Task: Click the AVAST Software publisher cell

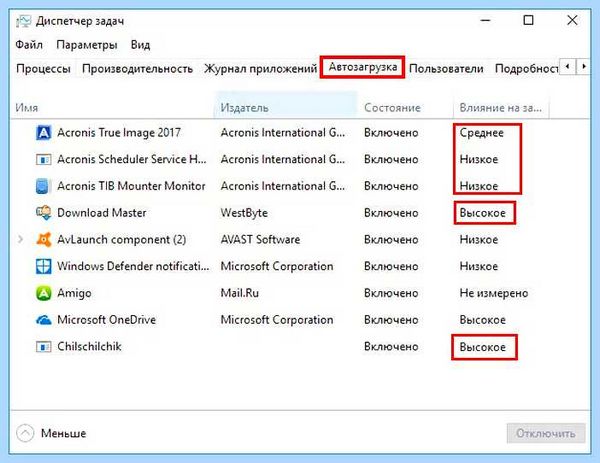Action: coord(260,240)
